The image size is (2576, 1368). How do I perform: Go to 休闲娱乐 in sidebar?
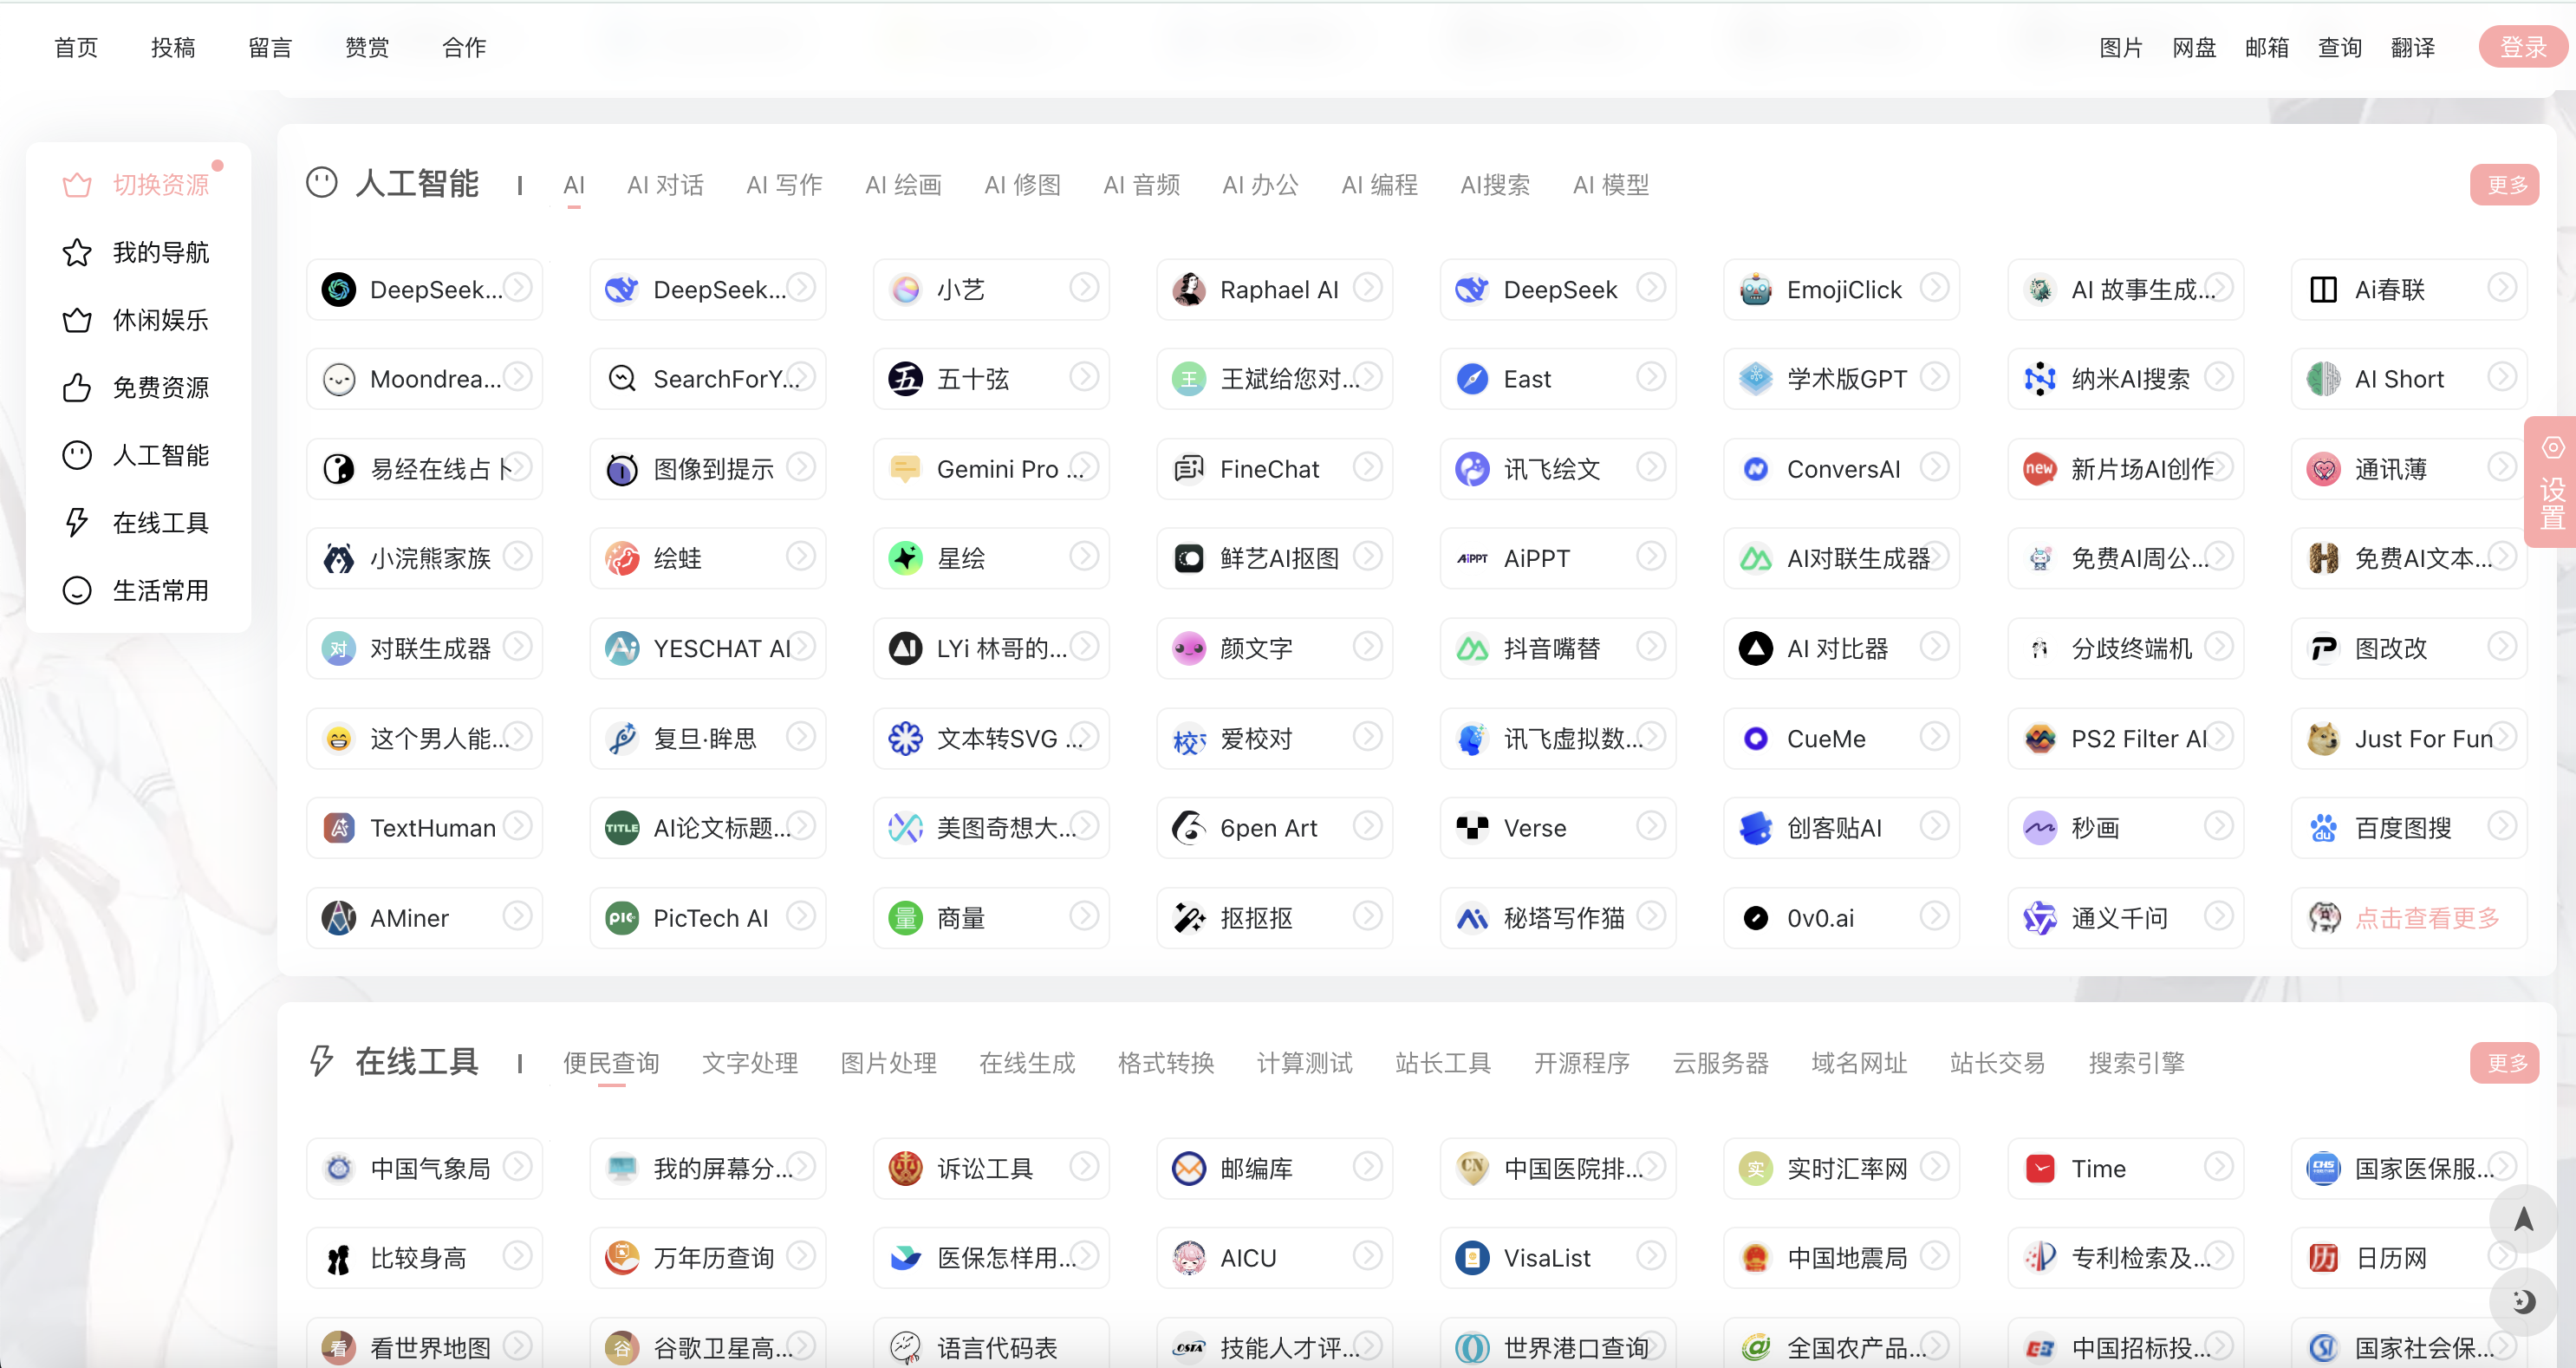pyautogui.click(x=137, y=320)
